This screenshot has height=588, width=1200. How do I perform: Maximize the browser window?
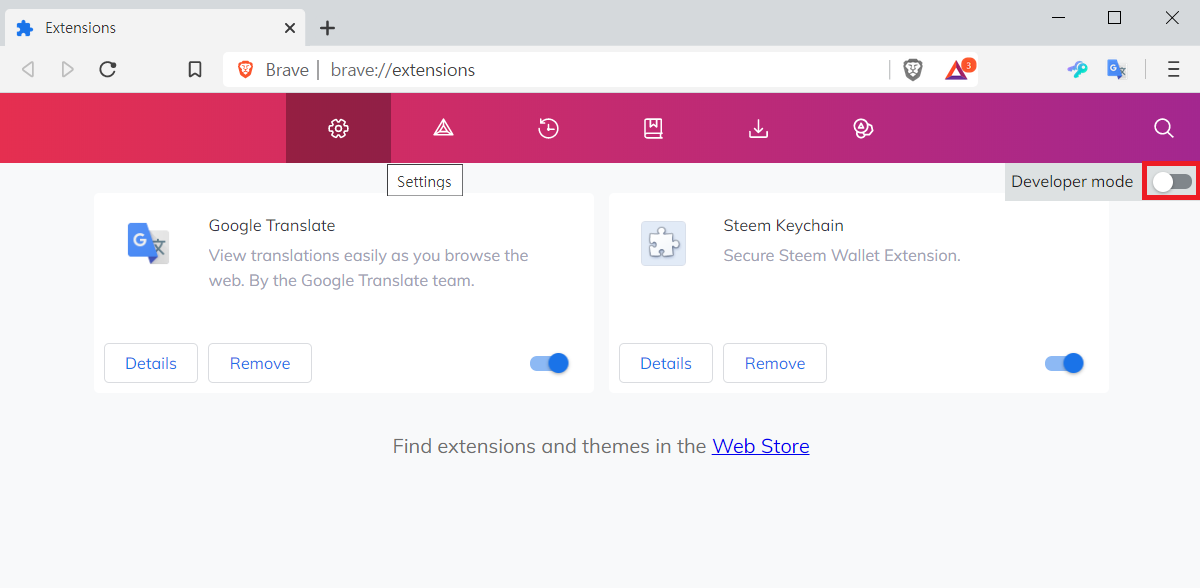1115,18
